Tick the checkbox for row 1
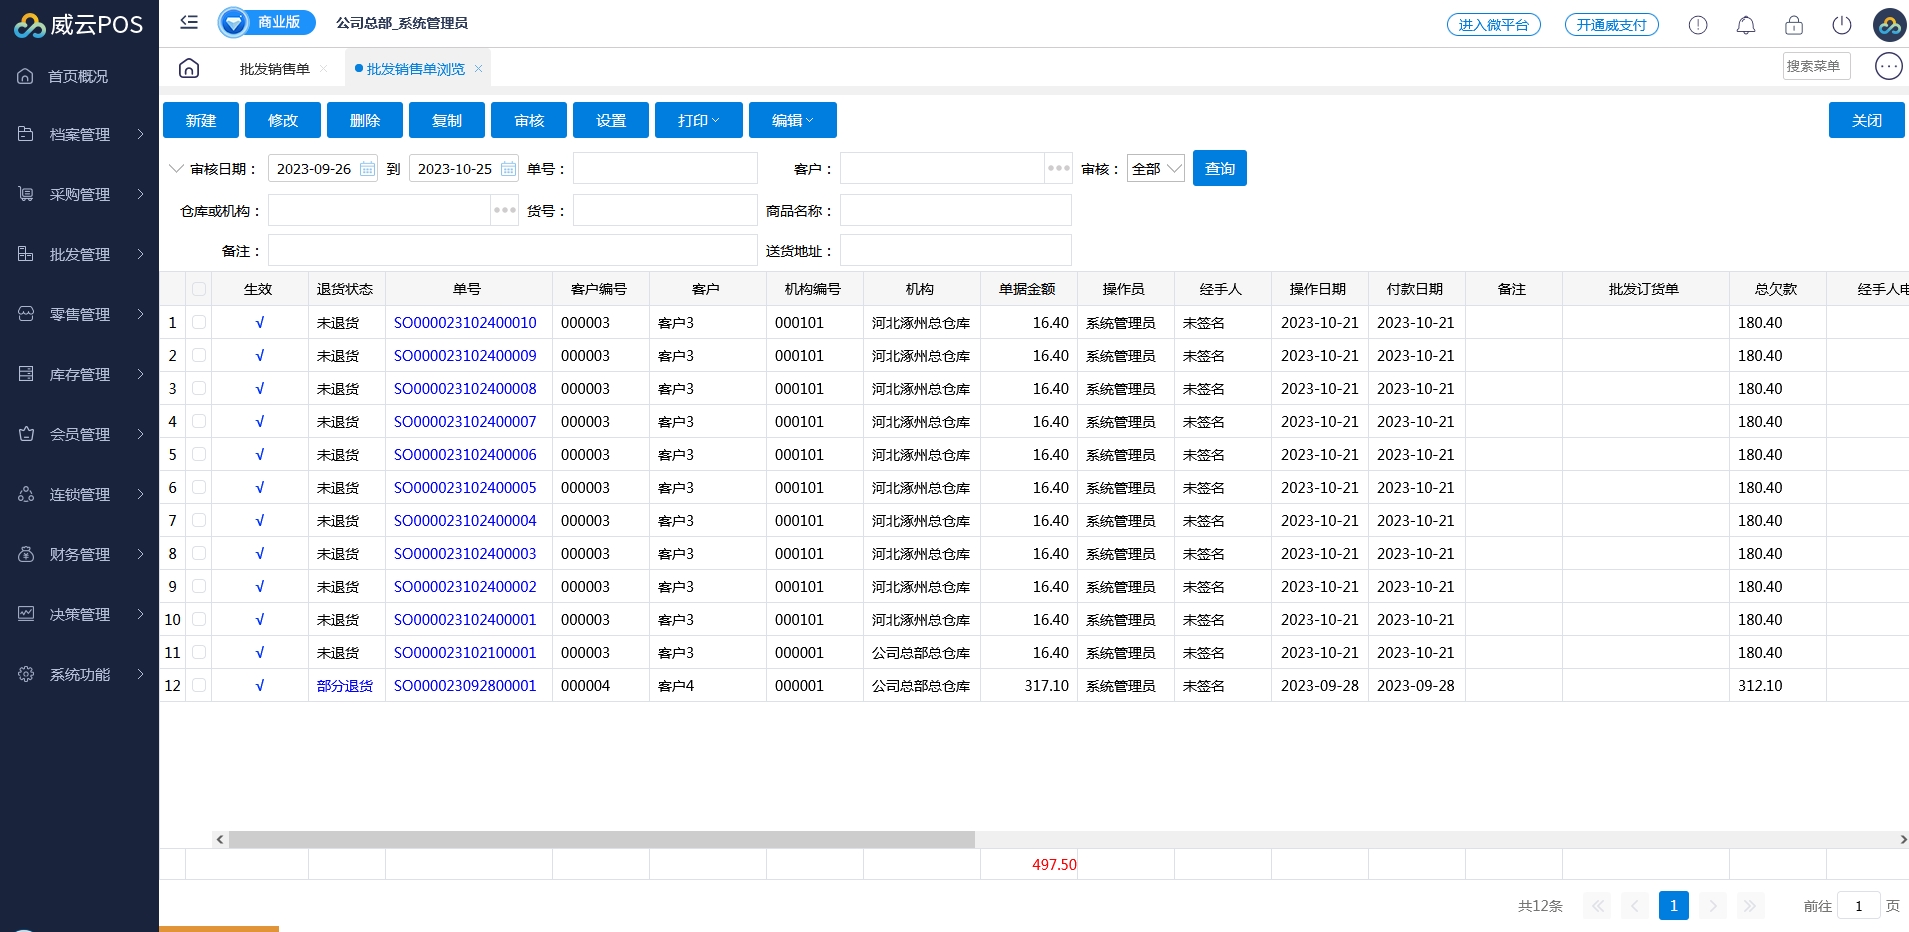The height and width of the screenshot is (932, 1909). (199, 322)
